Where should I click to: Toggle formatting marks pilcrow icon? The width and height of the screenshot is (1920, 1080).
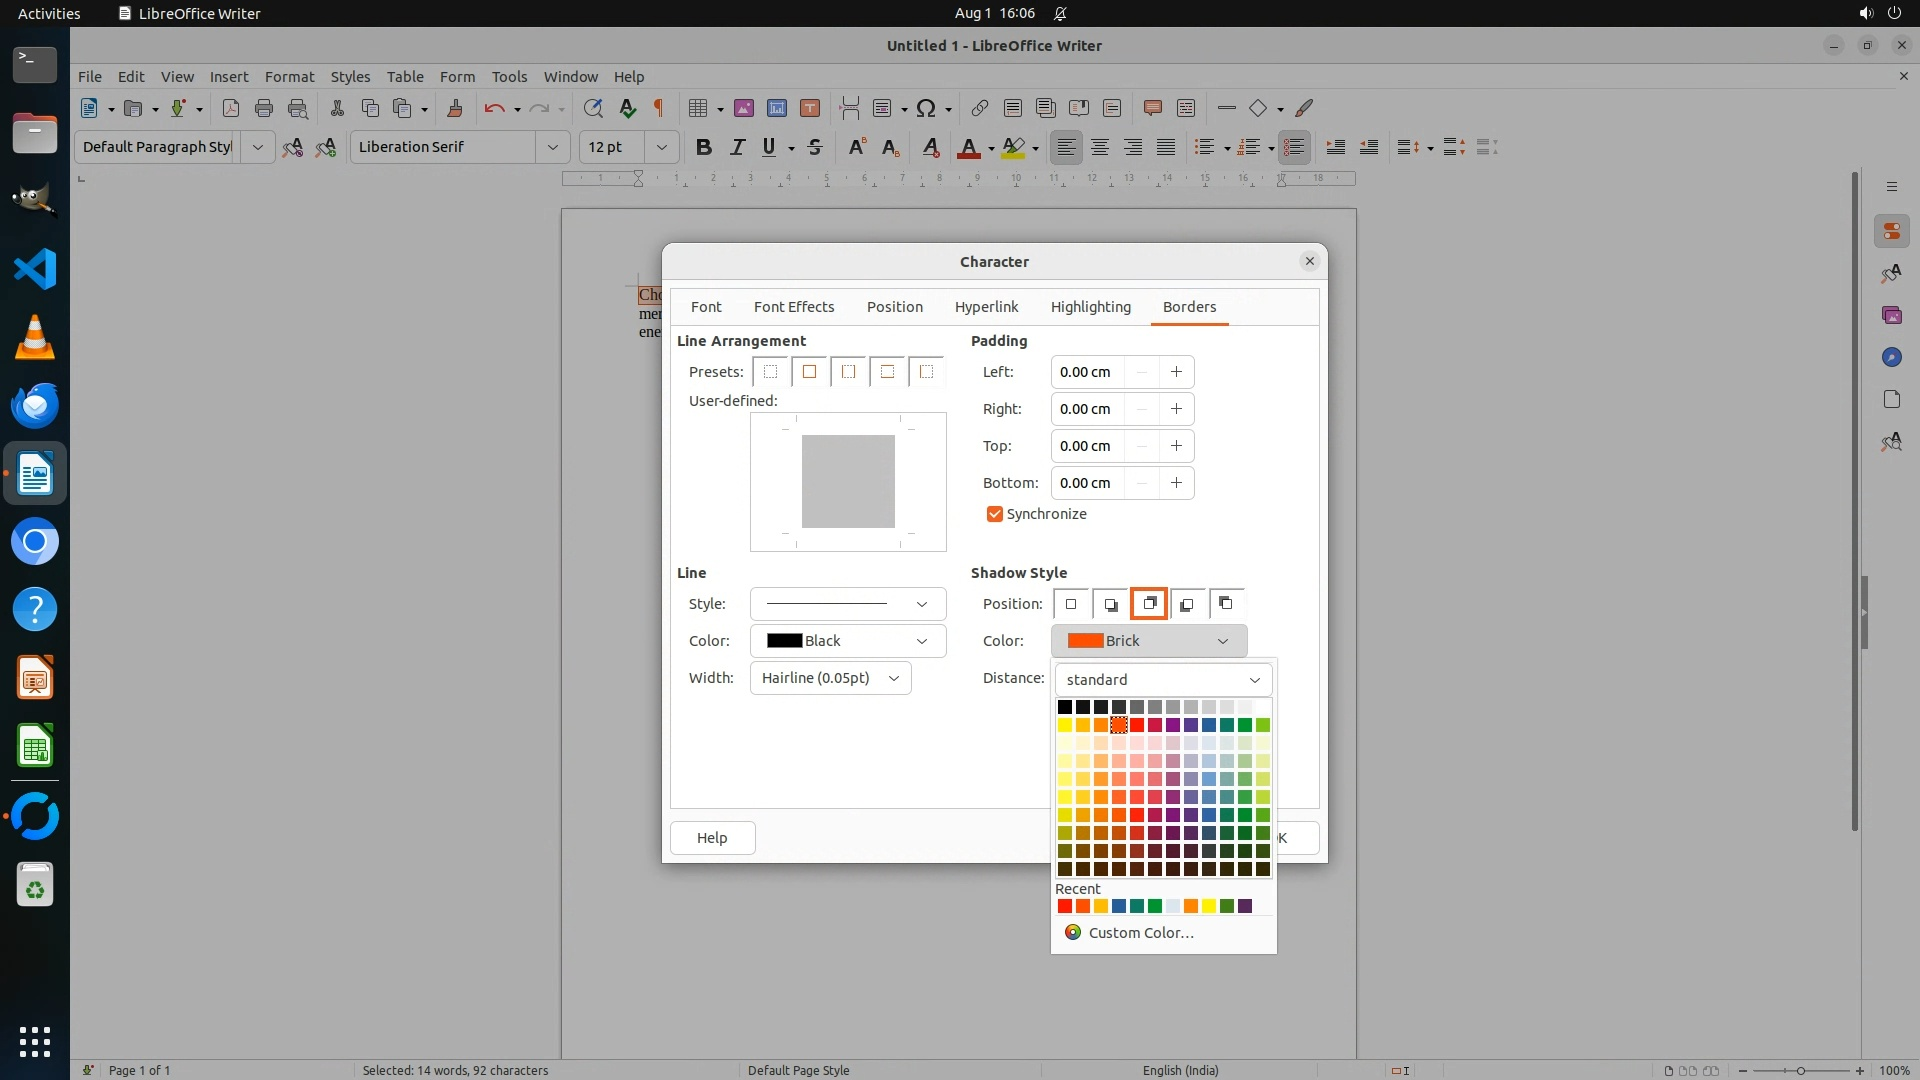point(659,108)
